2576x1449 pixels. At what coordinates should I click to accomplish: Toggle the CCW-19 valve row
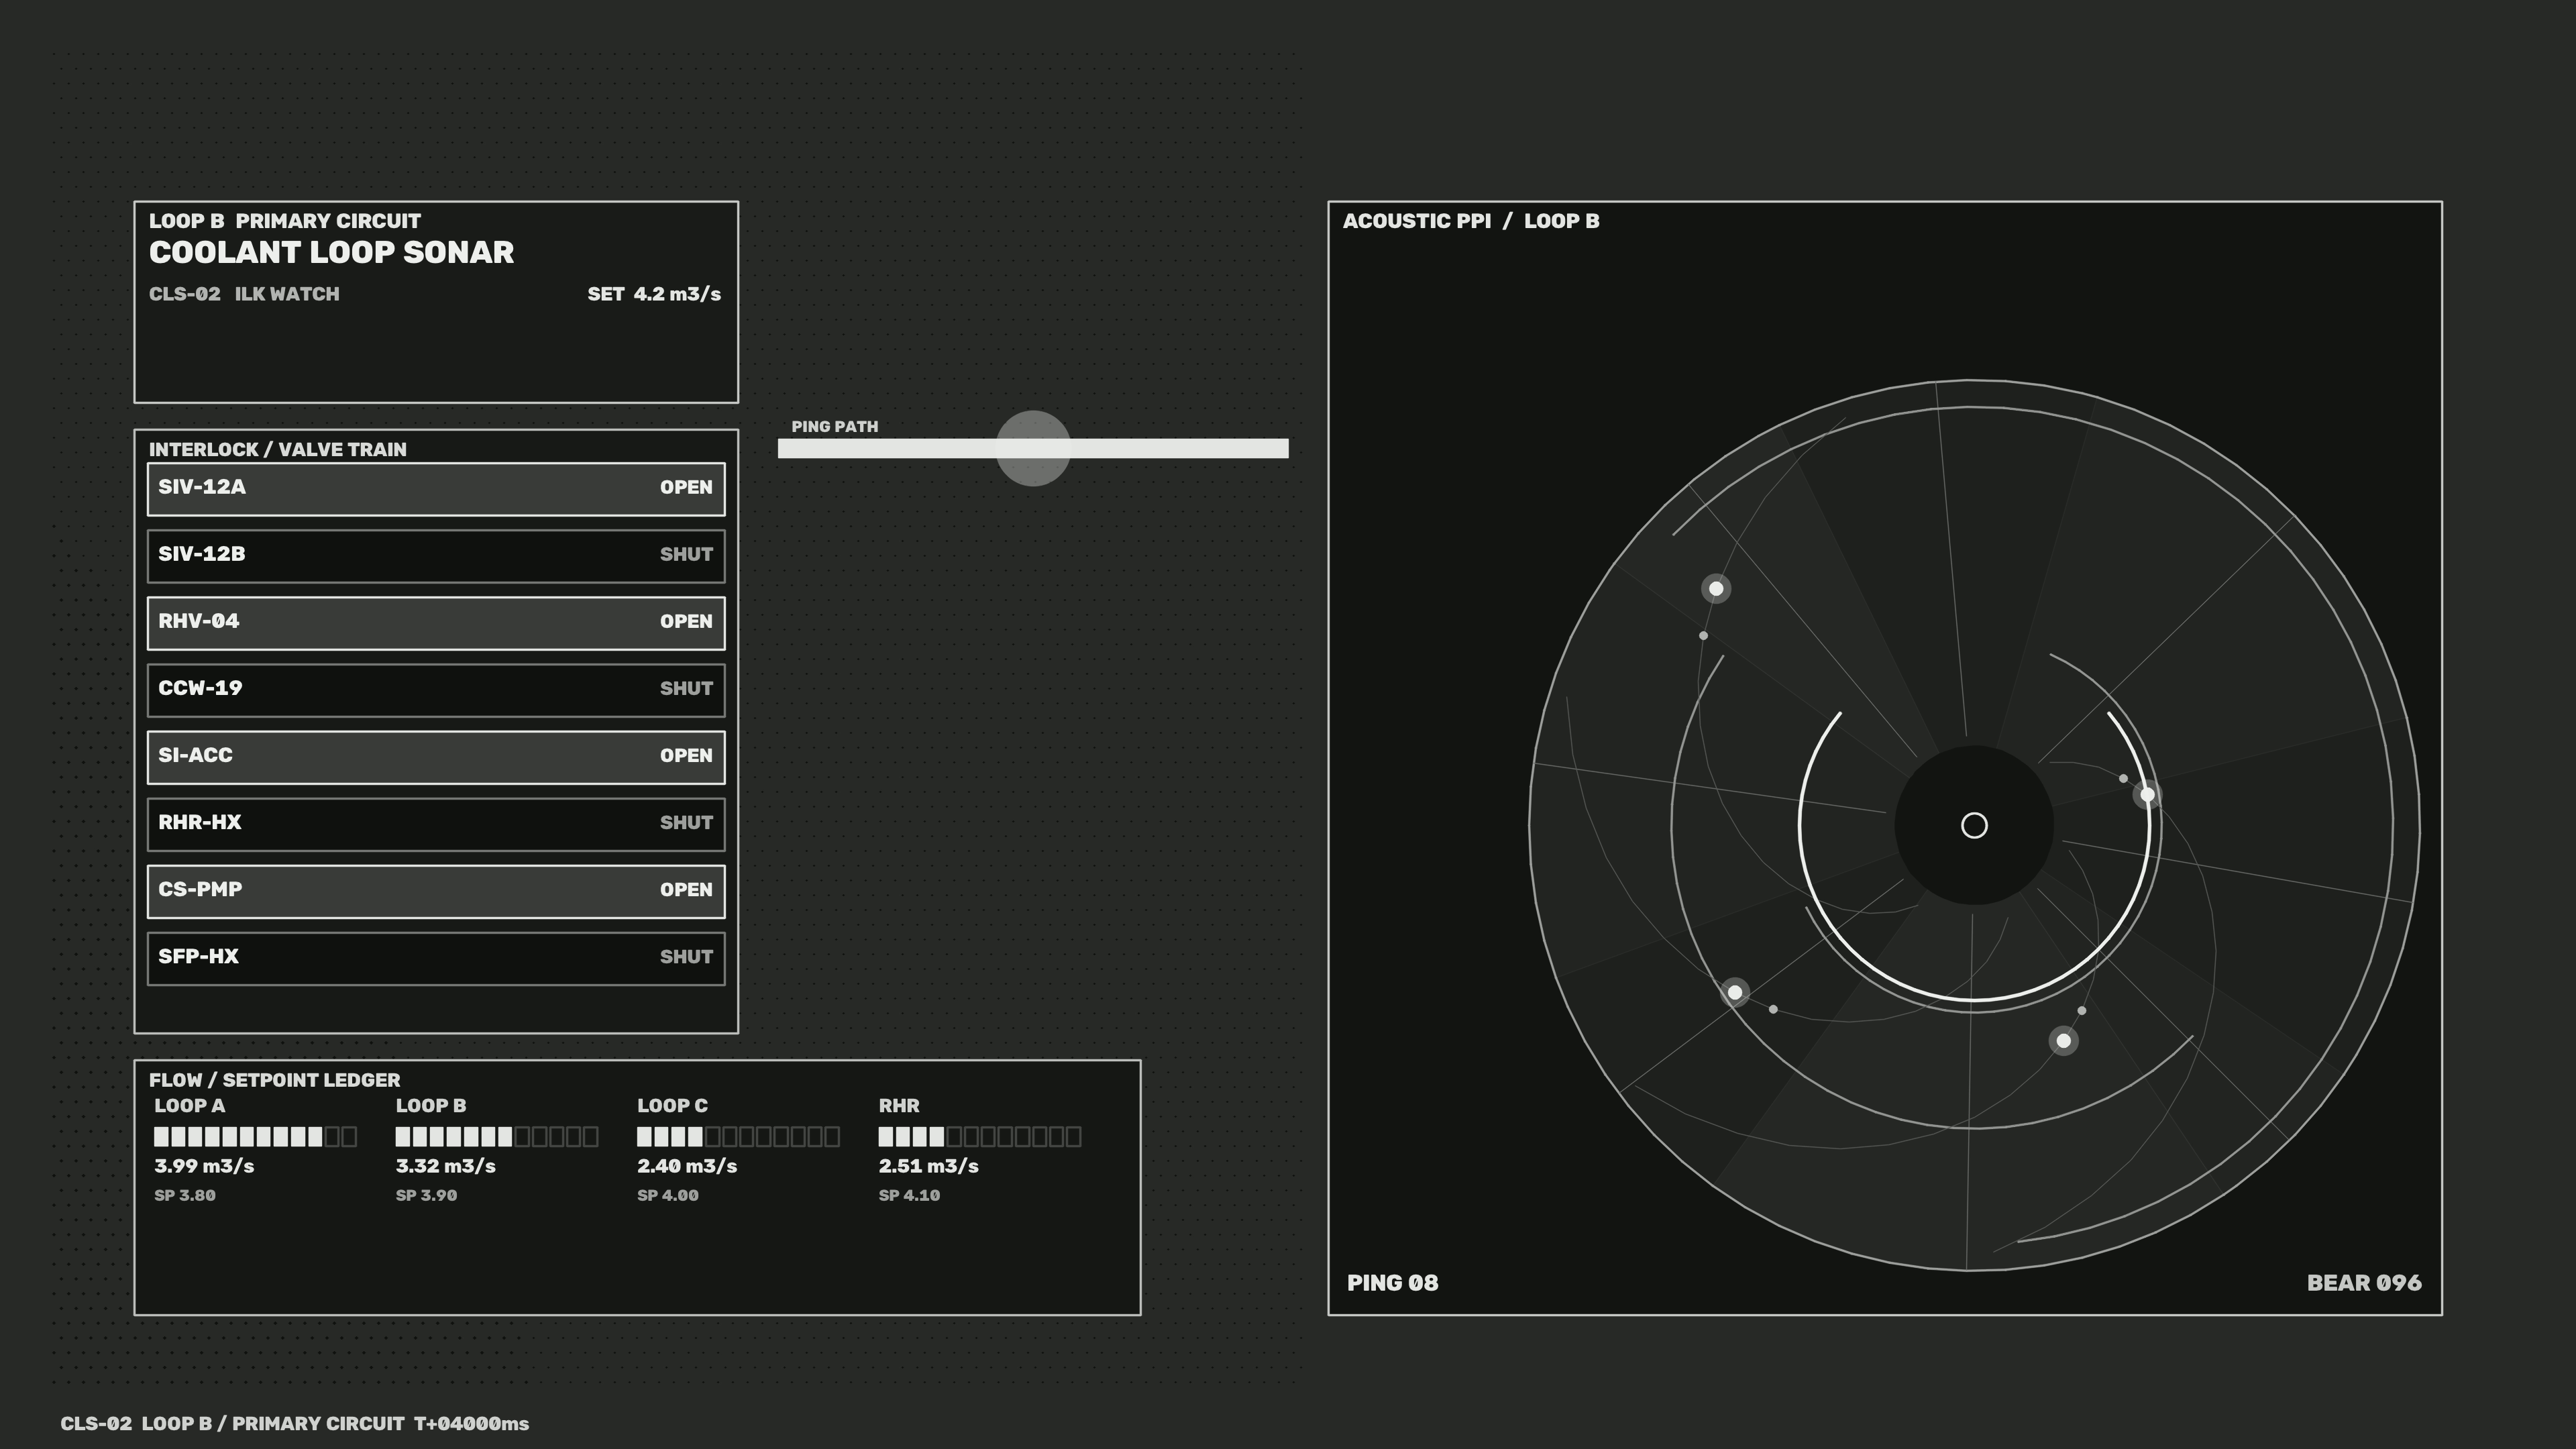pyautogui.click(x=436, y=690)
